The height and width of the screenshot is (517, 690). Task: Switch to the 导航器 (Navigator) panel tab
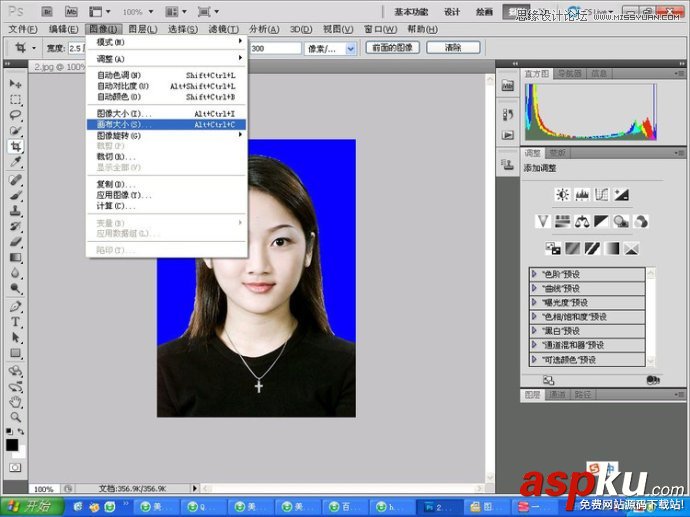pyautogui.click(x=569, y=73)
